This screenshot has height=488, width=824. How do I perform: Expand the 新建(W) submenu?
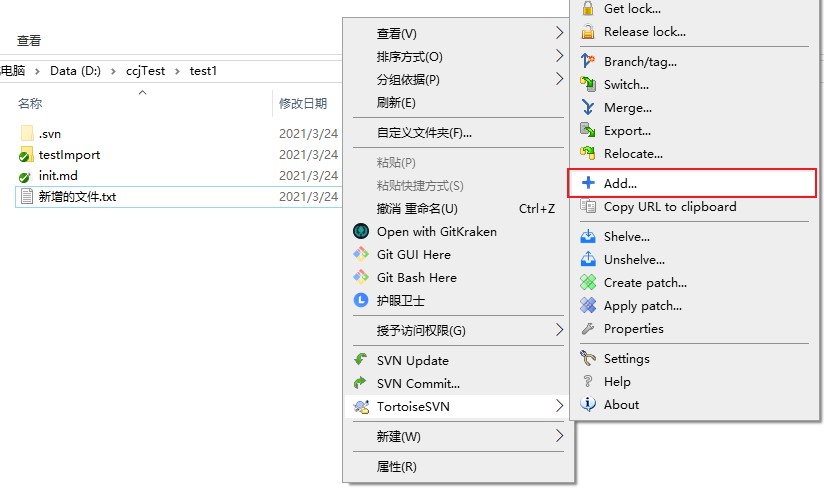coord(560,437)
